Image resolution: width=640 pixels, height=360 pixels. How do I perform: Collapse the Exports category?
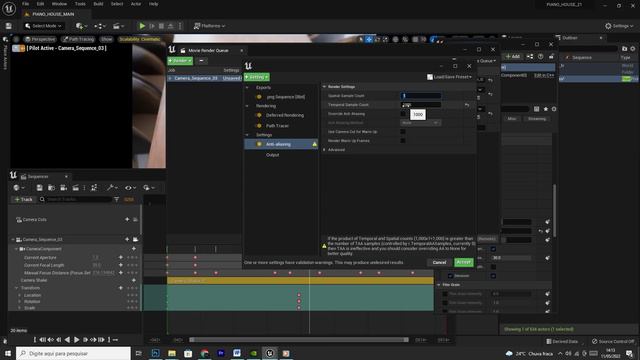pos(247,87)
